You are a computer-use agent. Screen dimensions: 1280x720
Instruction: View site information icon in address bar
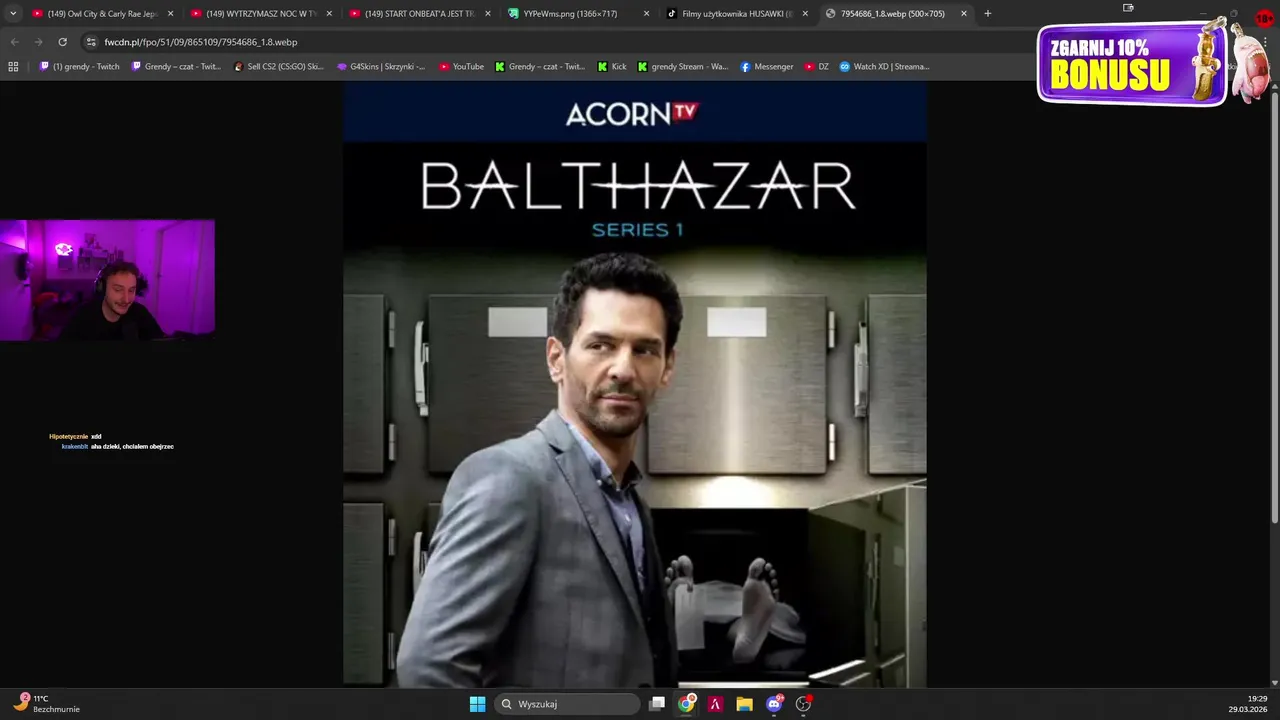click(91, 42)
